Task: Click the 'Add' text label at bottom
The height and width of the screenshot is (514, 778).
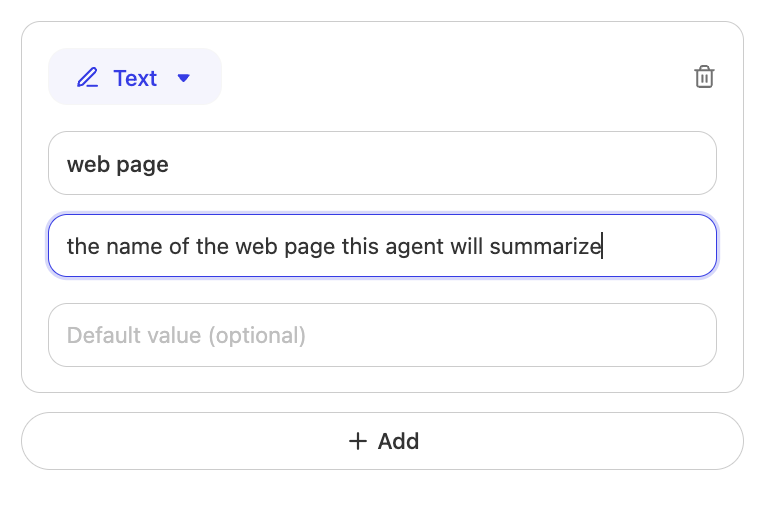Action: point(398,441)
